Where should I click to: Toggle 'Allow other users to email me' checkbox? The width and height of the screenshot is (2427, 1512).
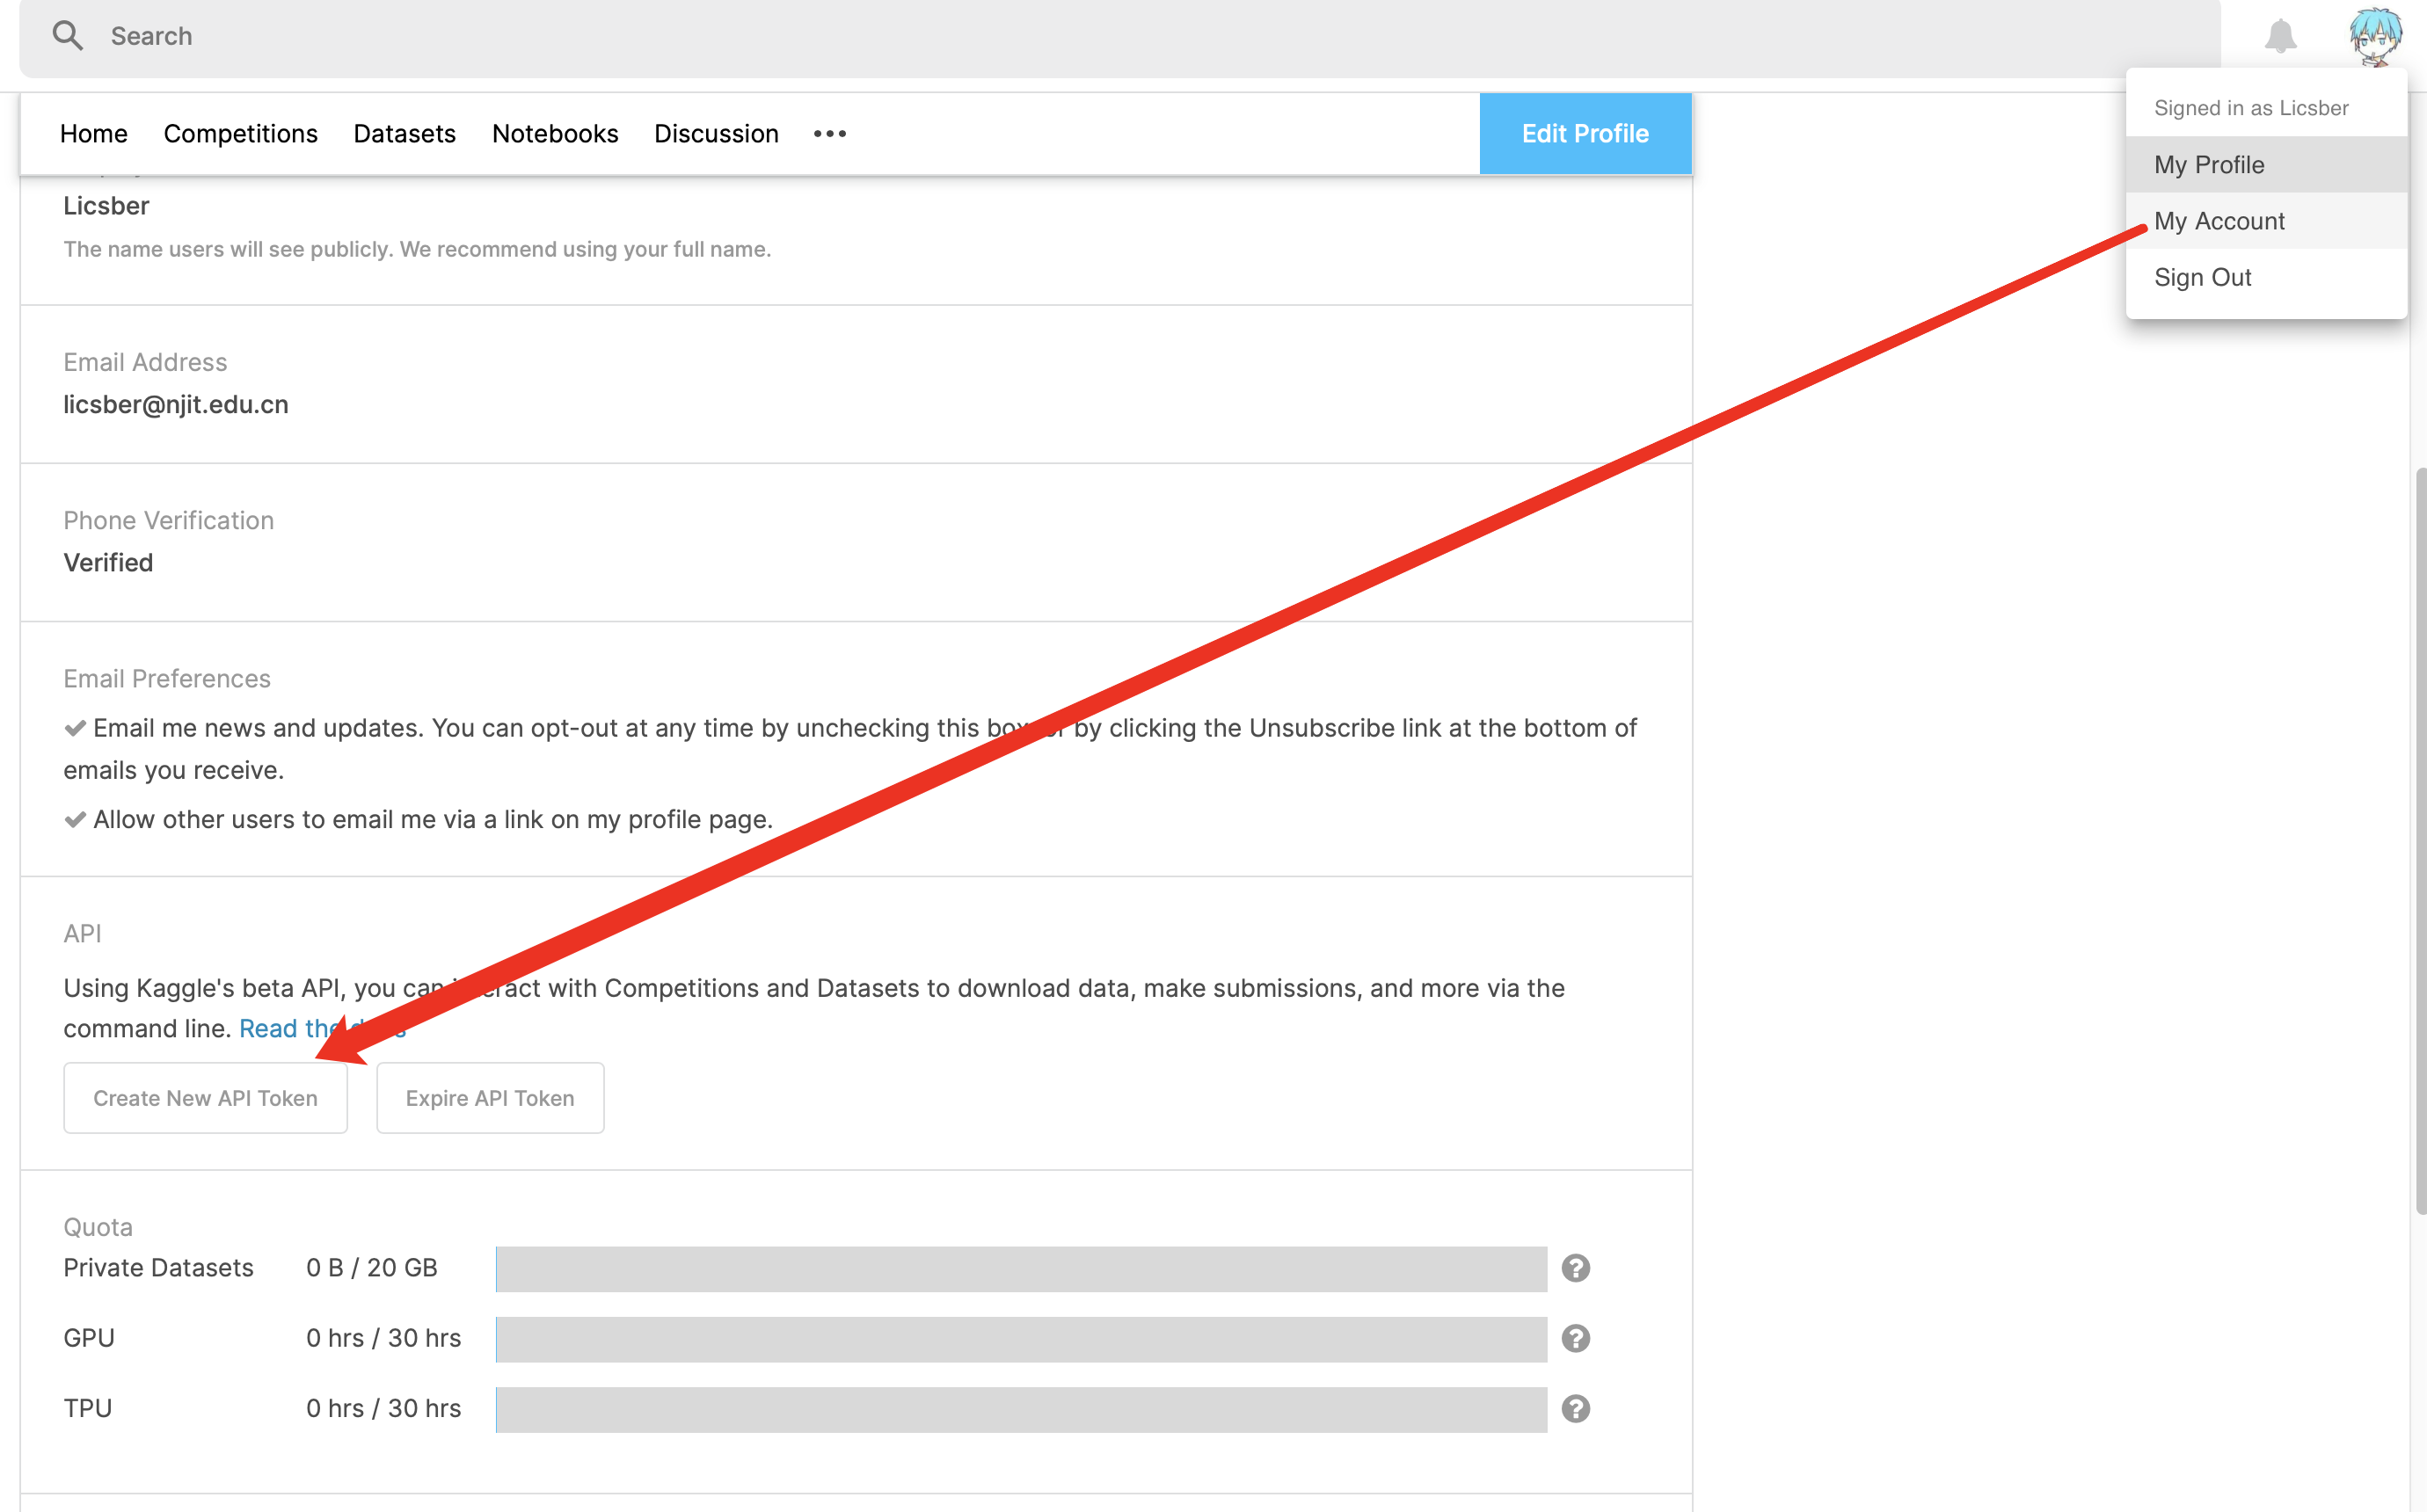[x=75, y=820]
